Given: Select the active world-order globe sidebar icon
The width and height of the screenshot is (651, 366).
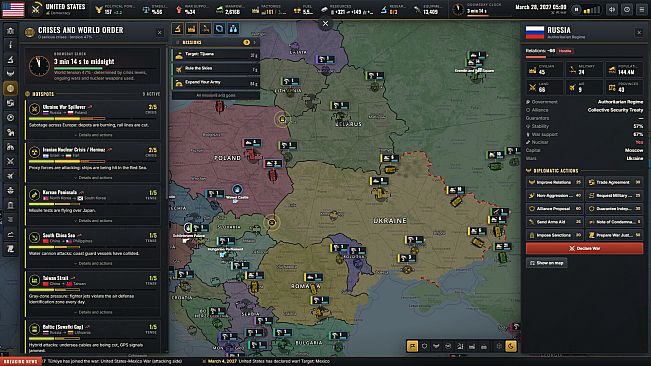Looking at the screenshot, I should (x=11, y=88).
